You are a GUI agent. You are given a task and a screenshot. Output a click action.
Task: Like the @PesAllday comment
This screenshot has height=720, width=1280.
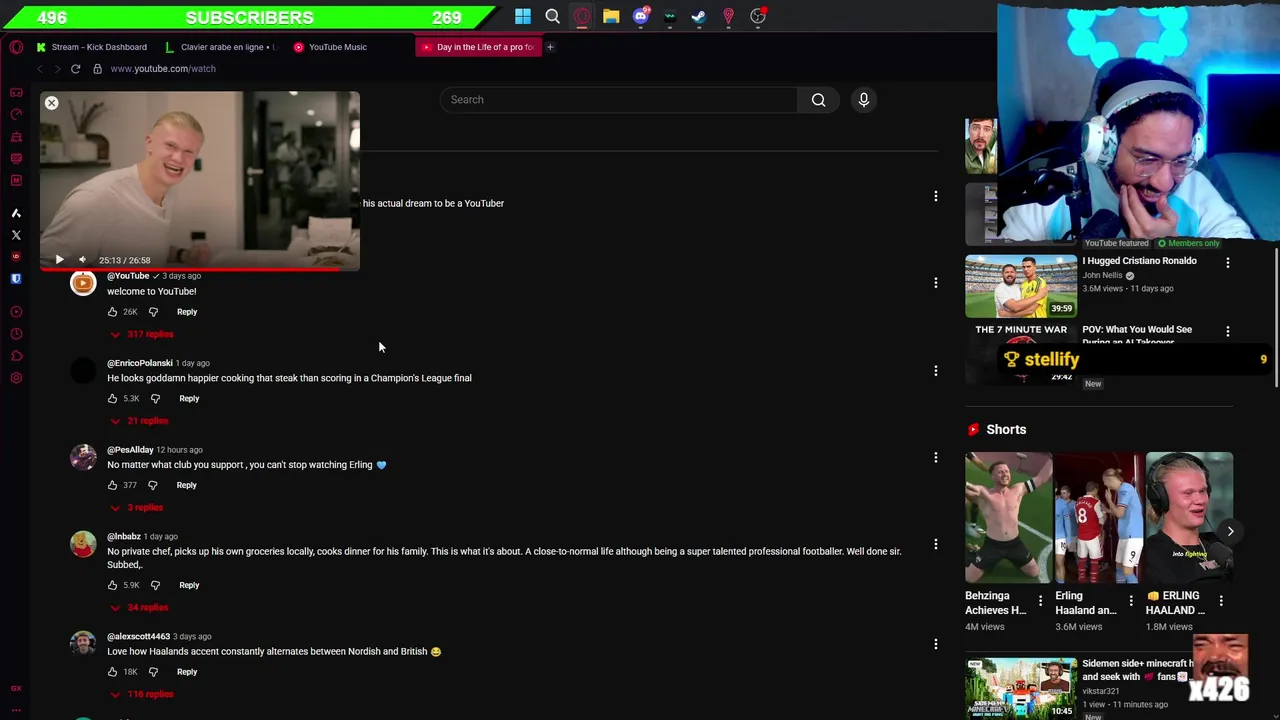coord(112,485)
